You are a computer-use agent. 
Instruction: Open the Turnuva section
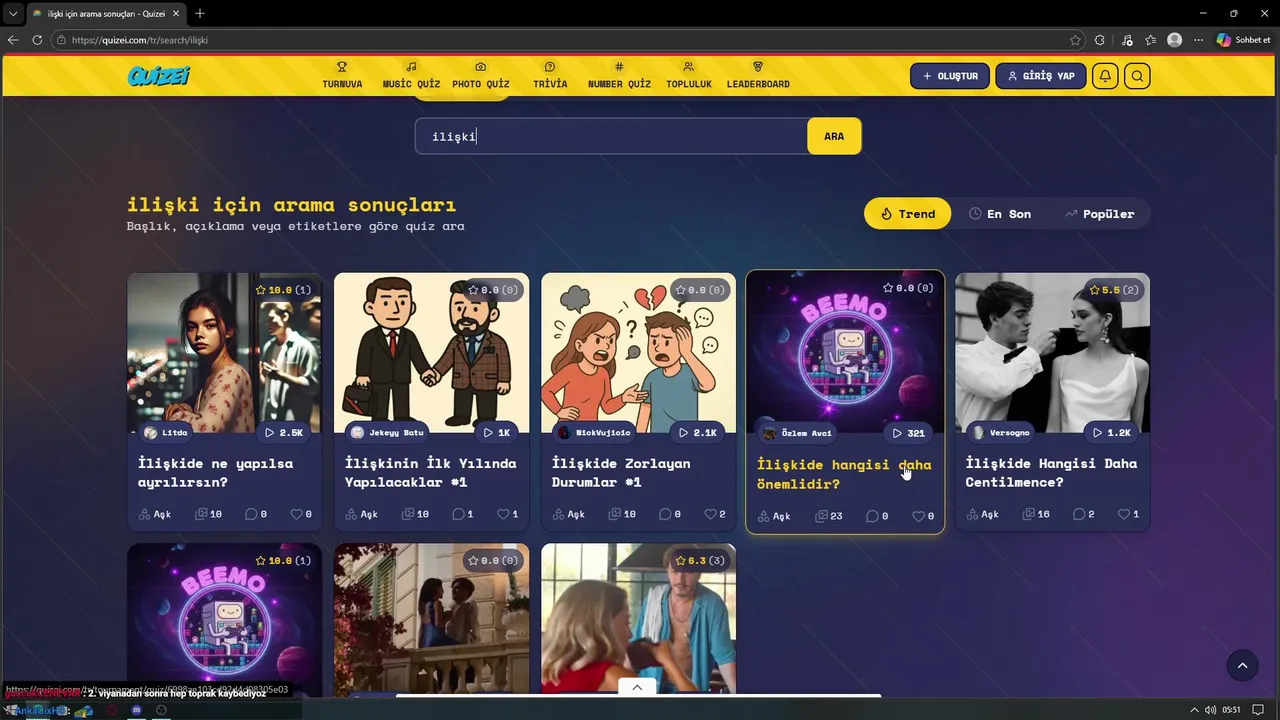click(x=342, y=76)
